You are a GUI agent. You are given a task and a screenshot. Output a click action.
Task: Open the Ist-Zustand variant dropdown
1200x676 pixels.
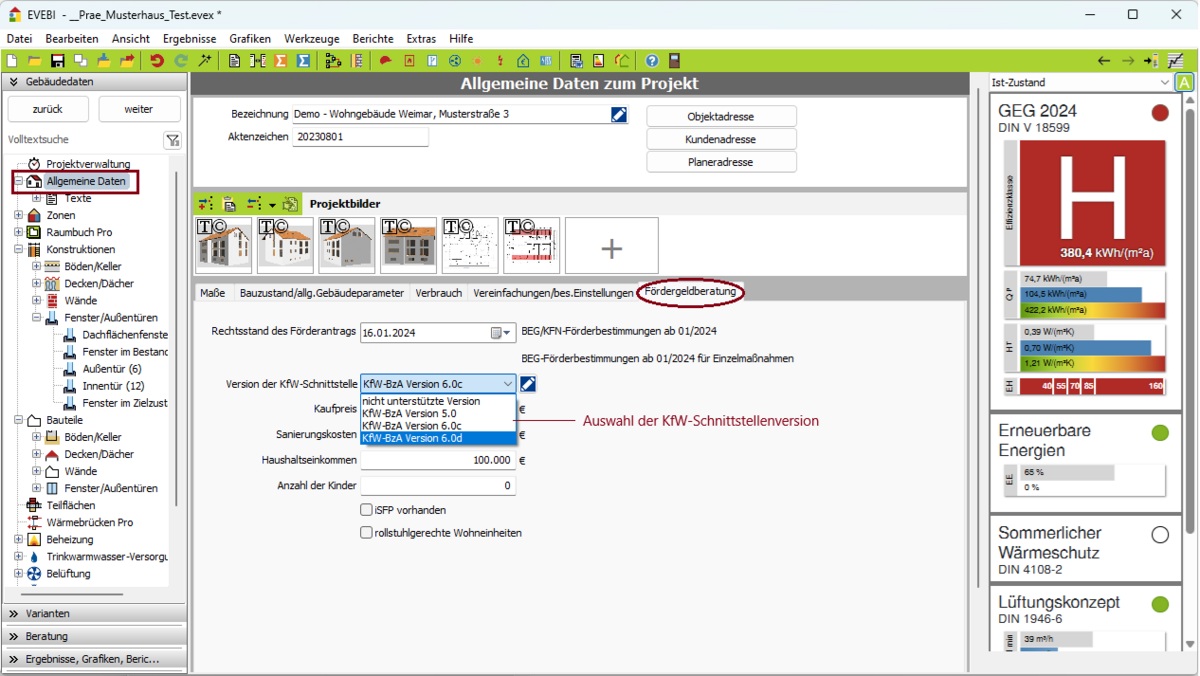tap(1081, 83)
